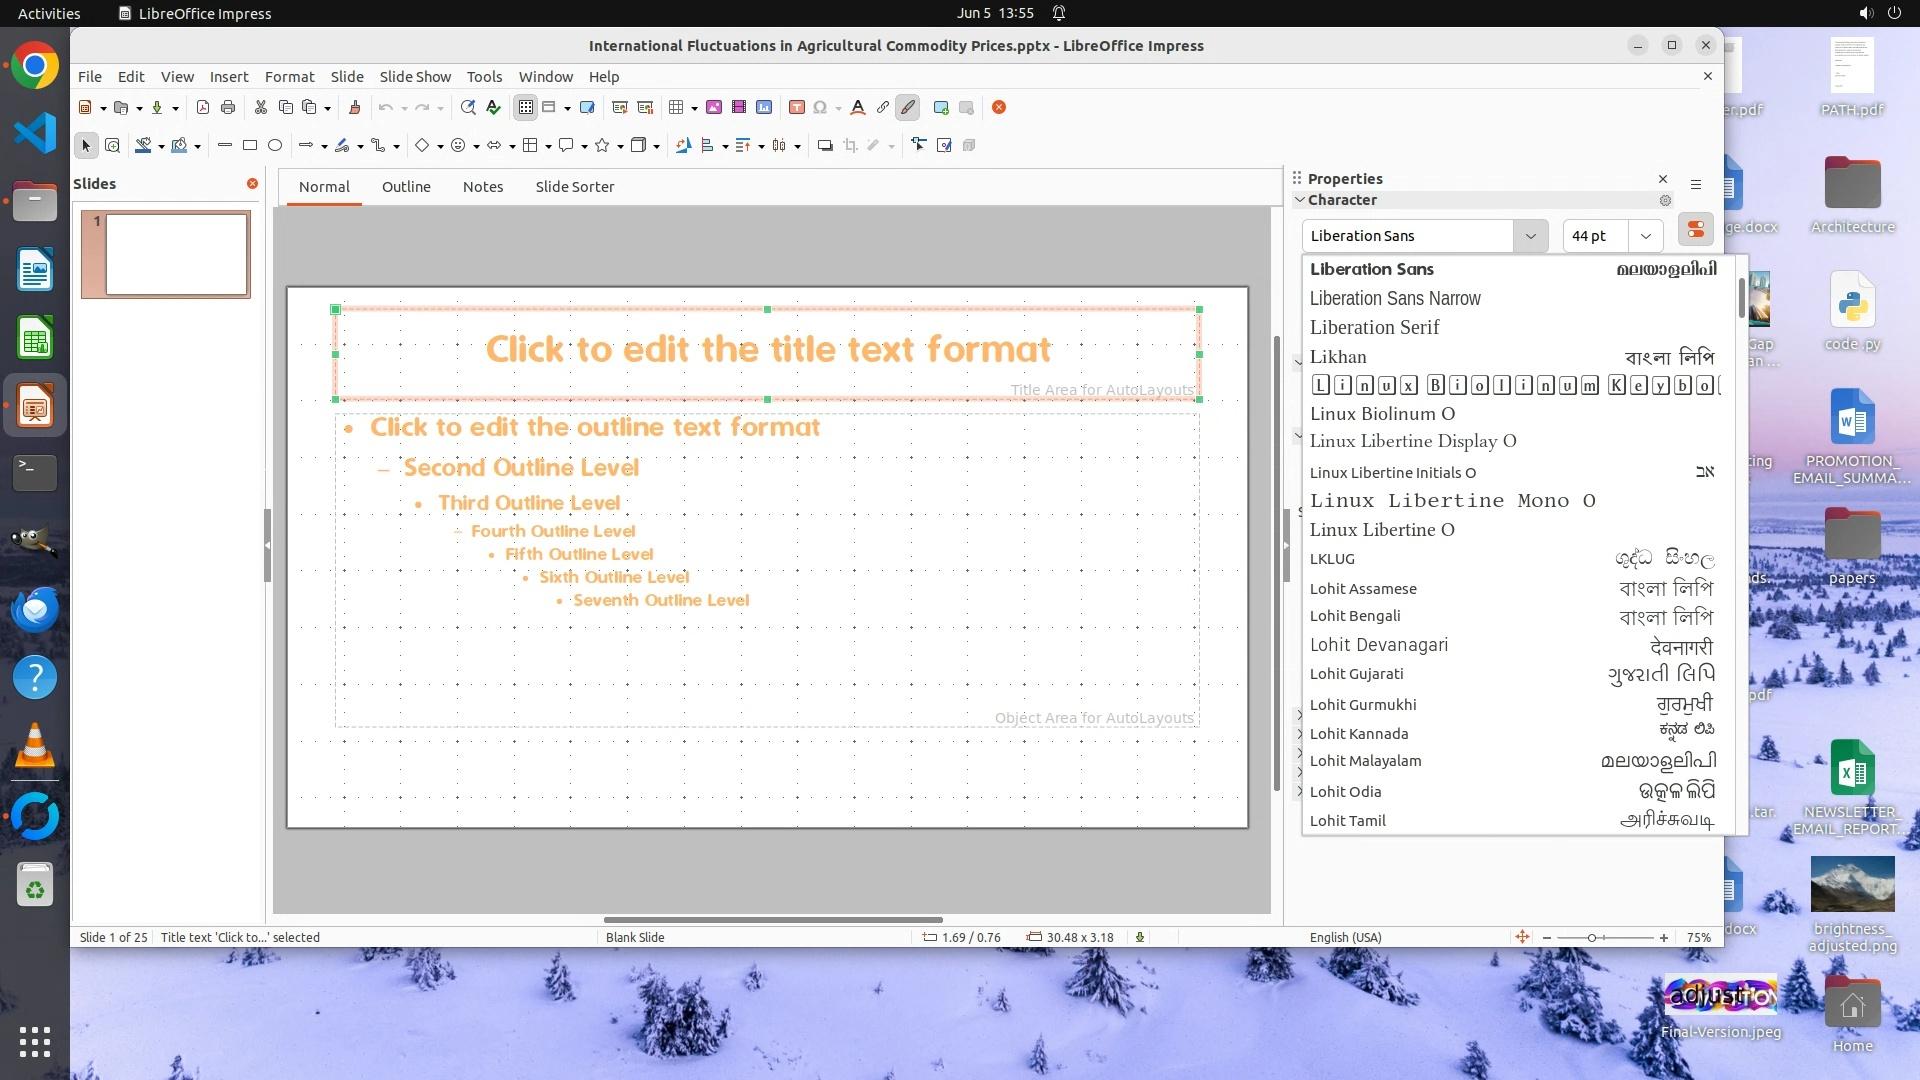Select the Rectangle shape tool
This screenshot has width=1920, height=1080.
250,146
